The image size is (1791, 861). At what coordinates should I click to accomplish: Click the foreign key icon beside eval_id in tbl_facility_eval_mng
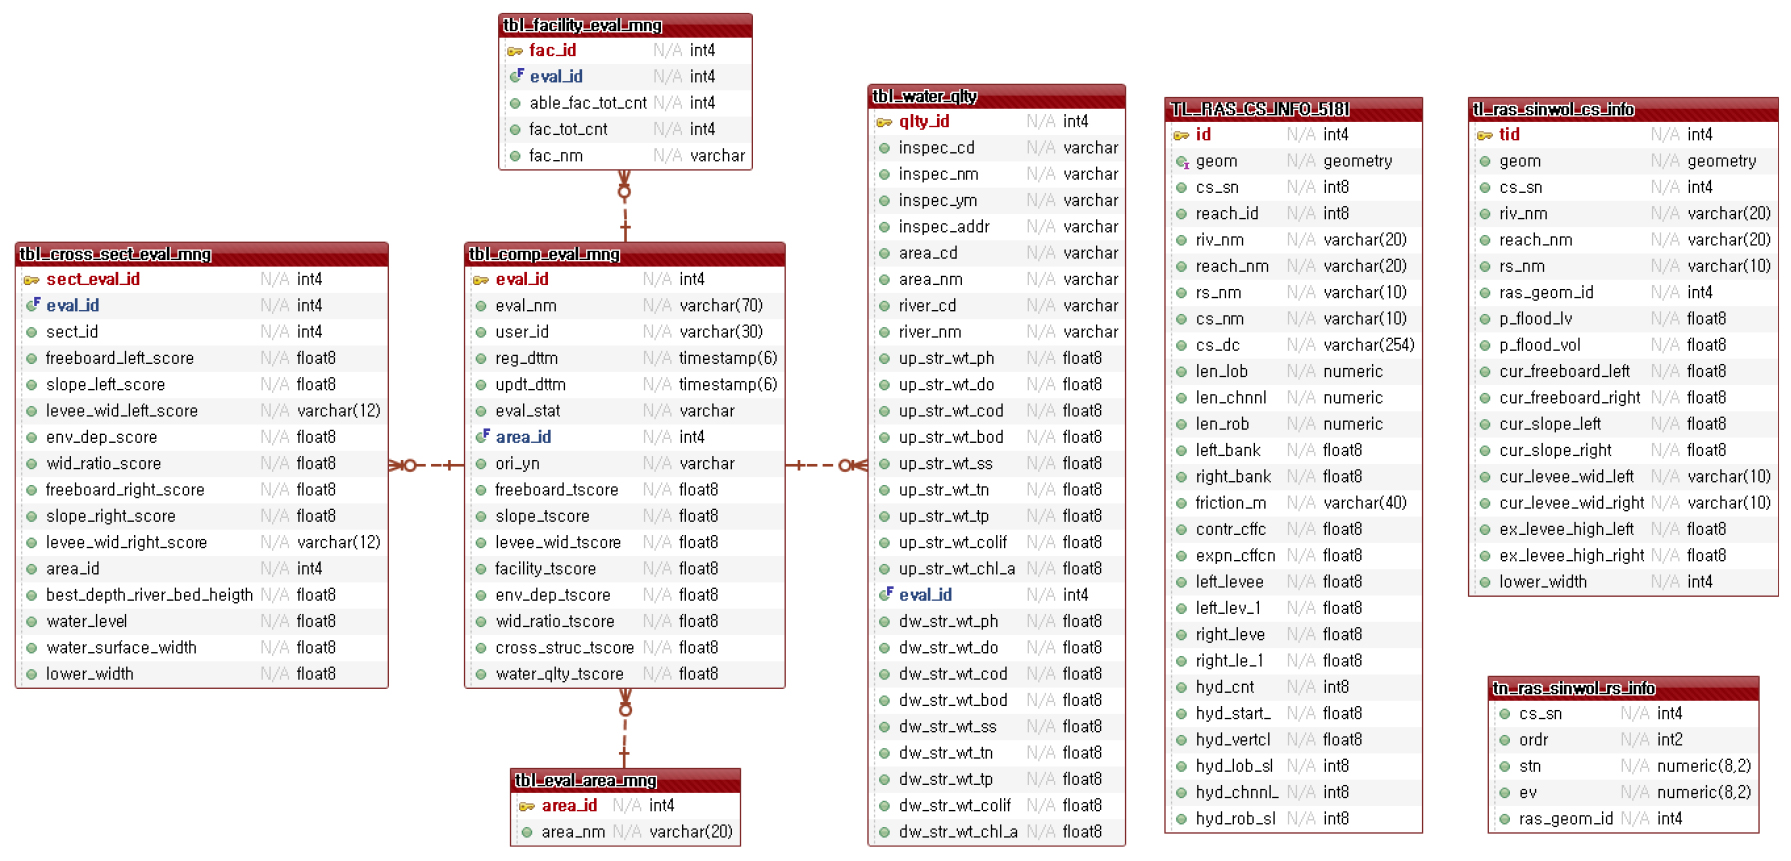516,76
